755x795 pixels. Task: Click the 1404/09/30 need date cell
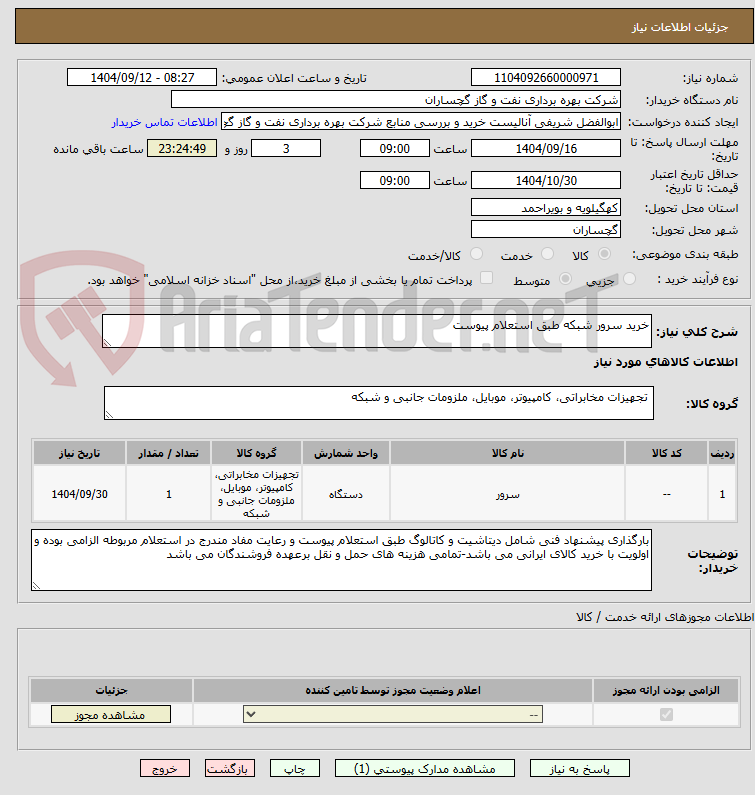click(x=80, y=494)
